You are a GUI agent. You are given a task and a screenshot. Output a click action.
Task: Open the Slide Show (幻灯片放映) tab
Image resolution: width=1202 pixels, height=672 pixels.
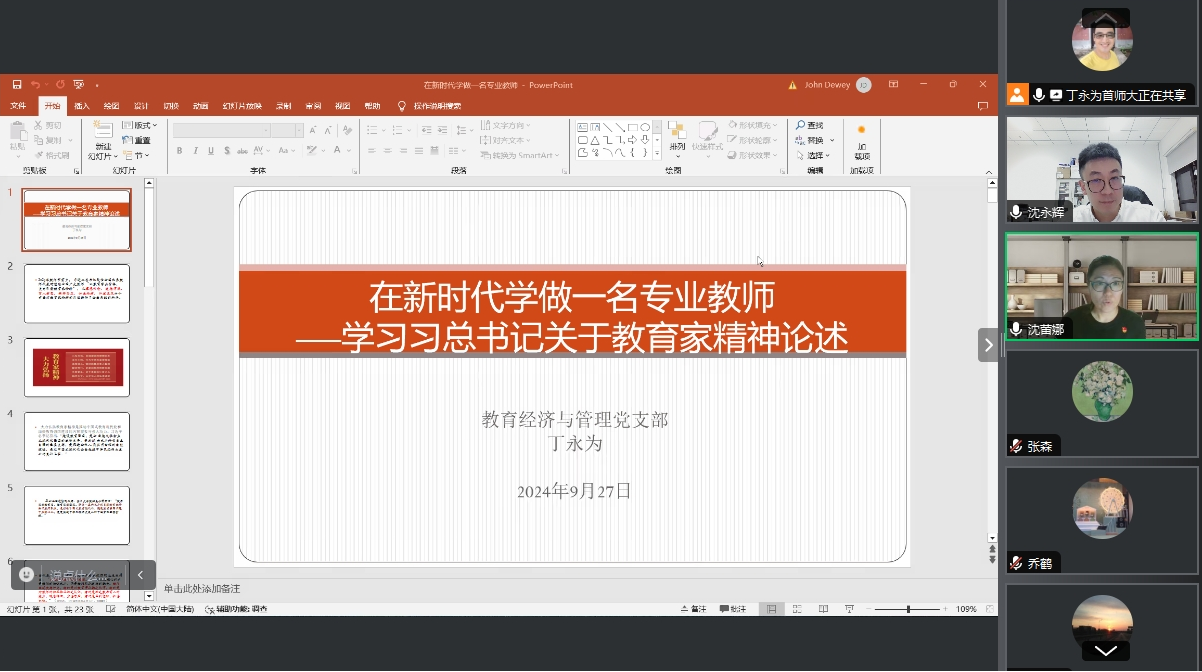coord(242,106)
